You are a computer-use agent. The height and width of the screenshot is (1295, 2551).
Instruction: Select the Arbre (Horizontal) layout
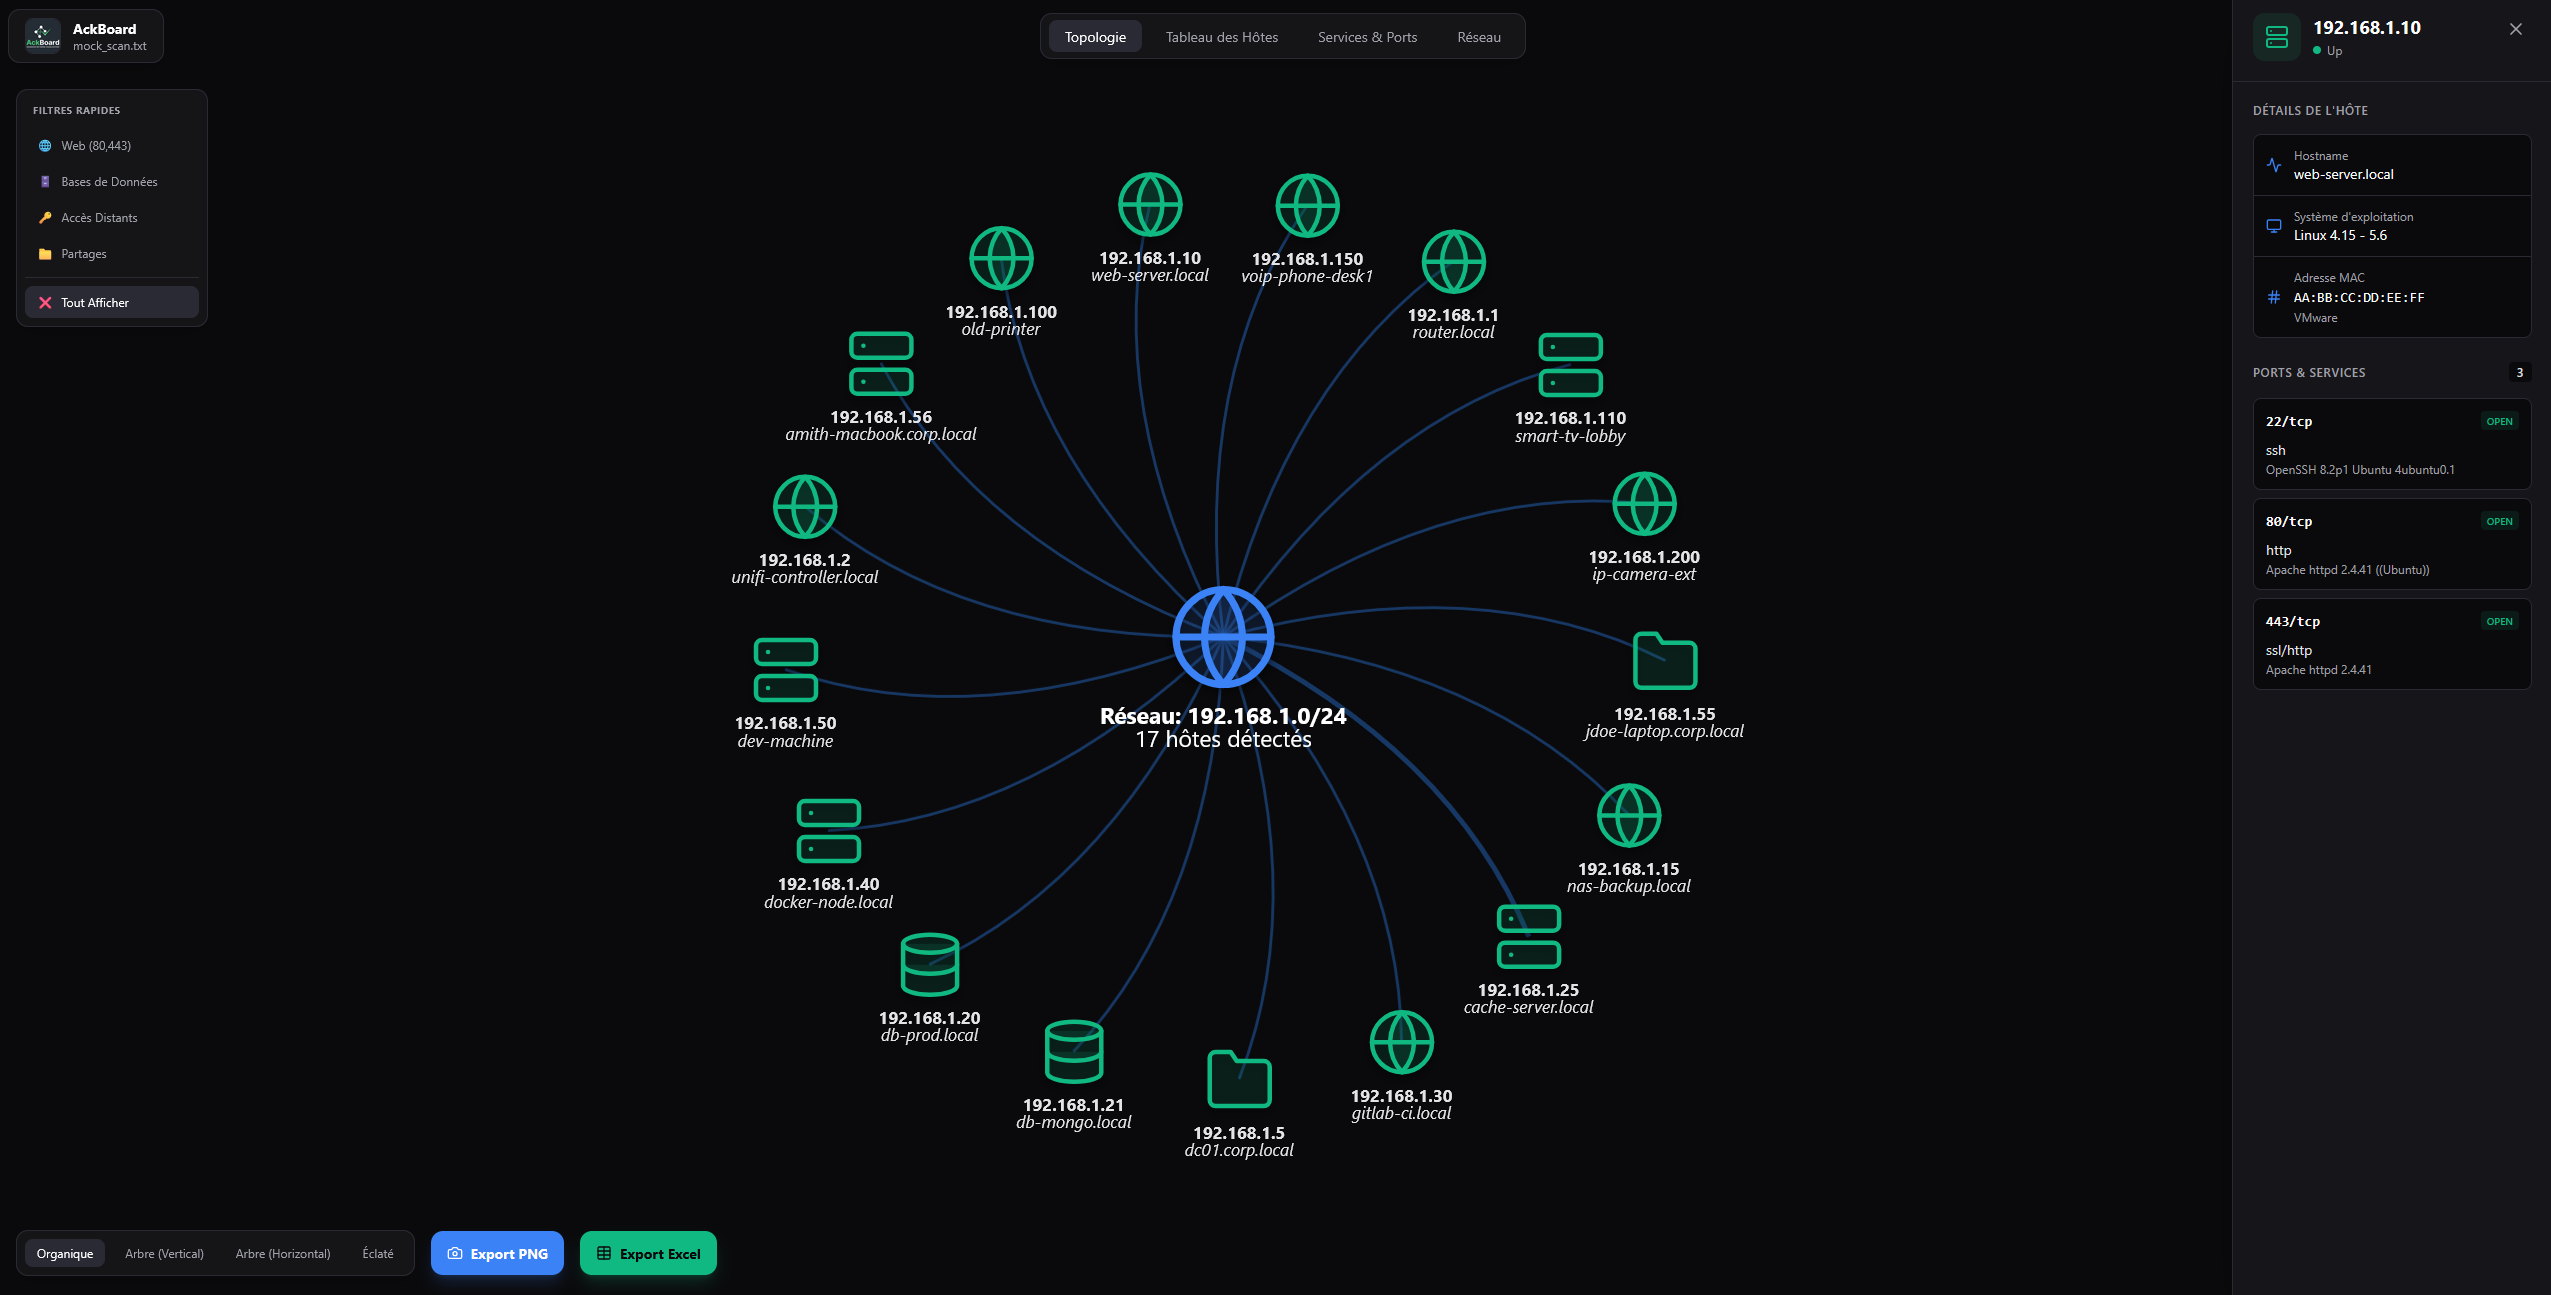283,1254
